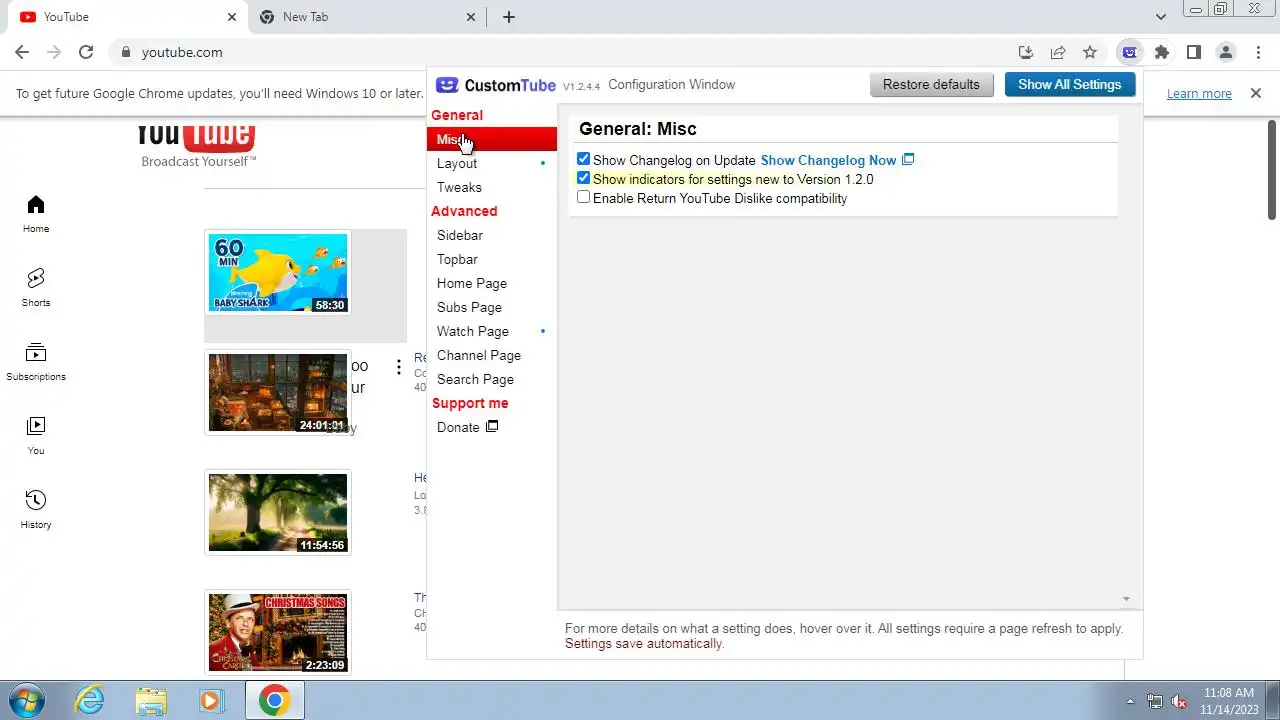Open the CustomTube extension icon in toolbar
Screen dimensions: 1280x720
pos(1129,52)
